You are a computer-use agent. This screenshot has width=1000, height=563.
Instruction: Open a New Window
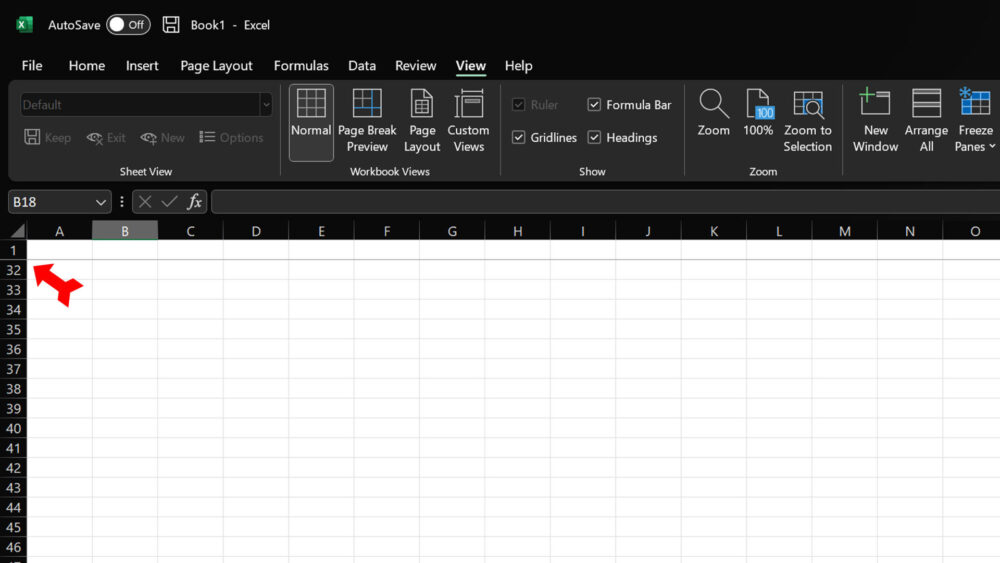click(x=875, y=104)
